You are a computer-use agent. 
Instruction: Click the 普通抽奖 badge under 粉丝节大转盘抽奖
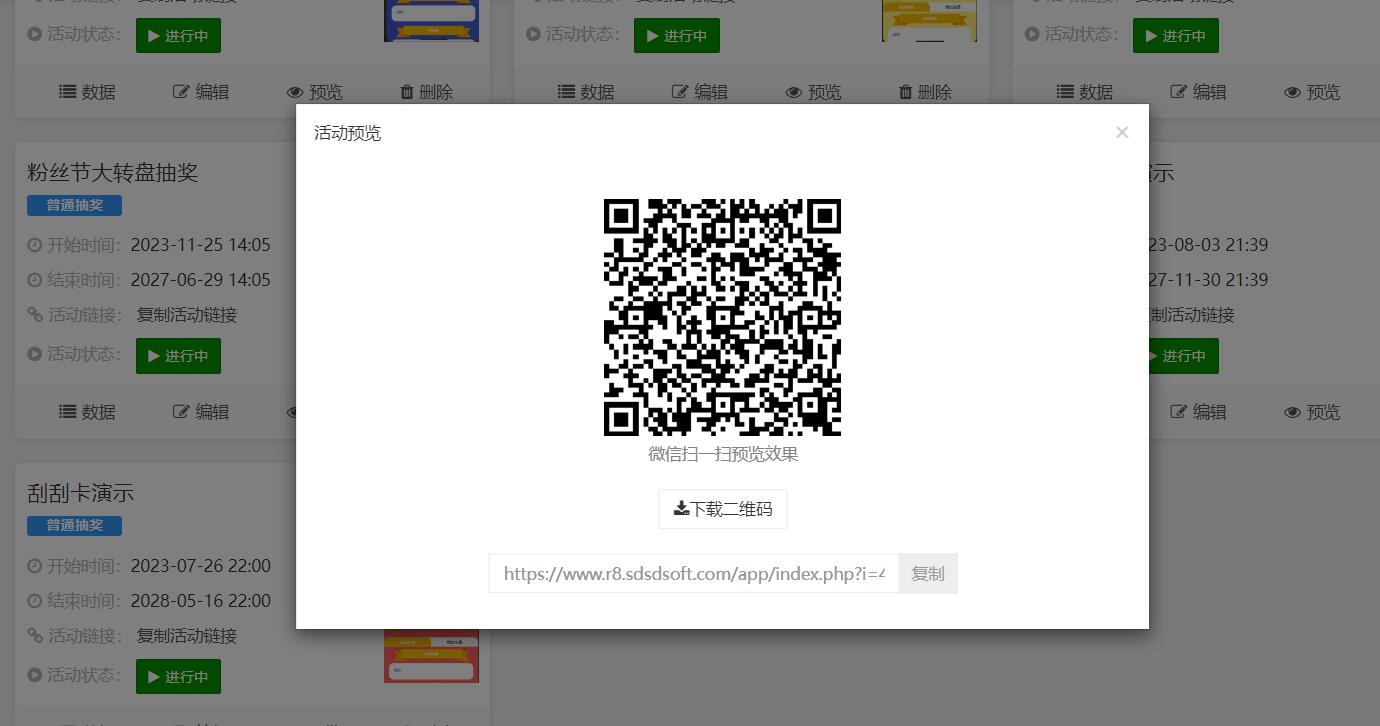coord(74,205)
